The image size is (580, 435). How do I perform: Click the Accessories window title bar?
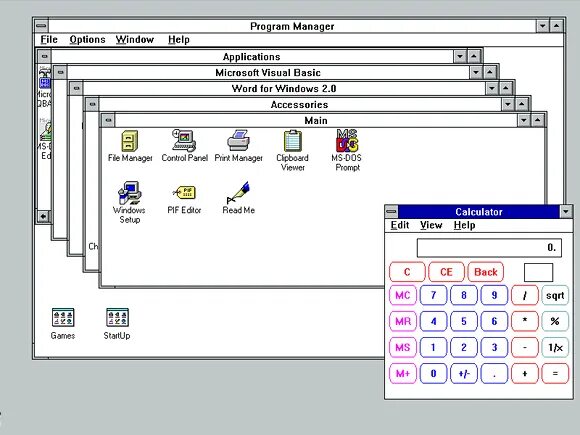pyautogui.click(x=299, y=104)
